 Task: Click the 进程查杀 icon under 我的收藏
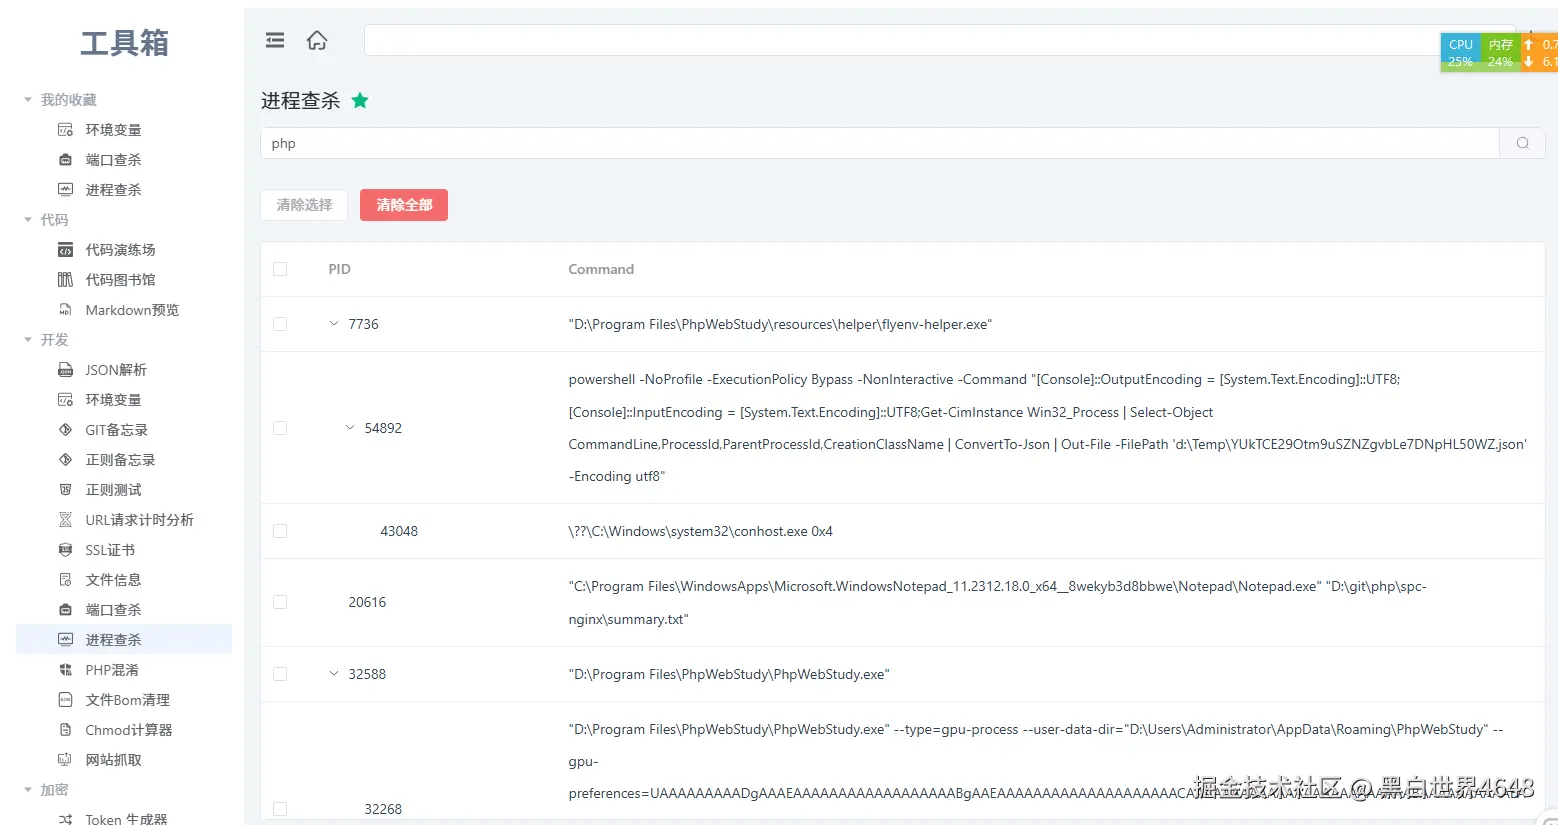pos(65,190)
